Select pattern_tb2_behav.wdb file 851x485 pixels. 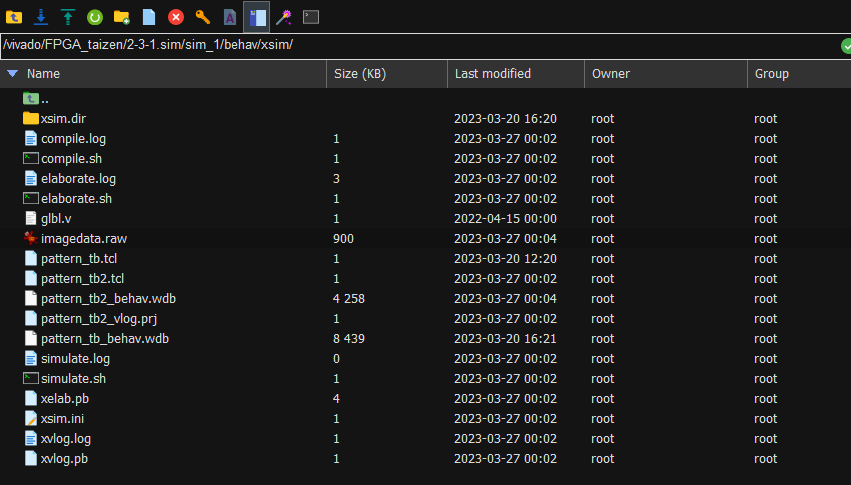pyautogui.click(x=426, y=299)
